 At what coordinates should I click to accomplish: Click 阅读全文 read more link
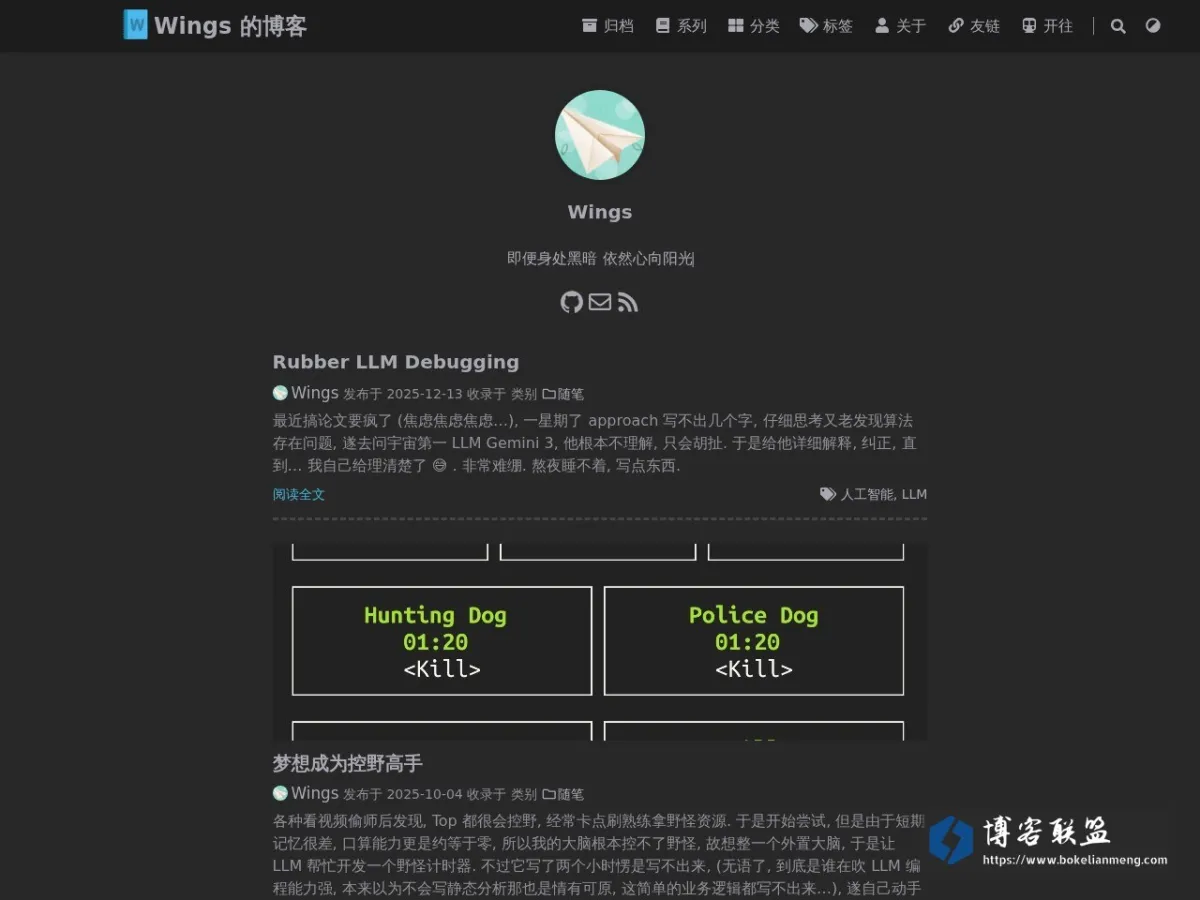click(299, 494)
